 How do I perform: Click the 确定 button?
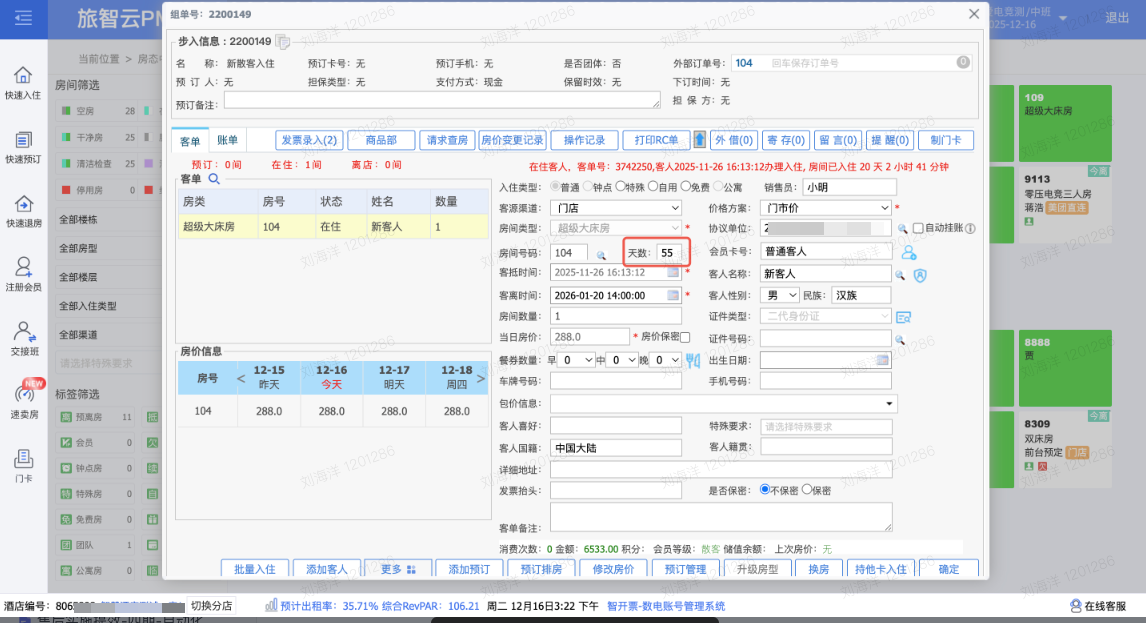(949, 569)
